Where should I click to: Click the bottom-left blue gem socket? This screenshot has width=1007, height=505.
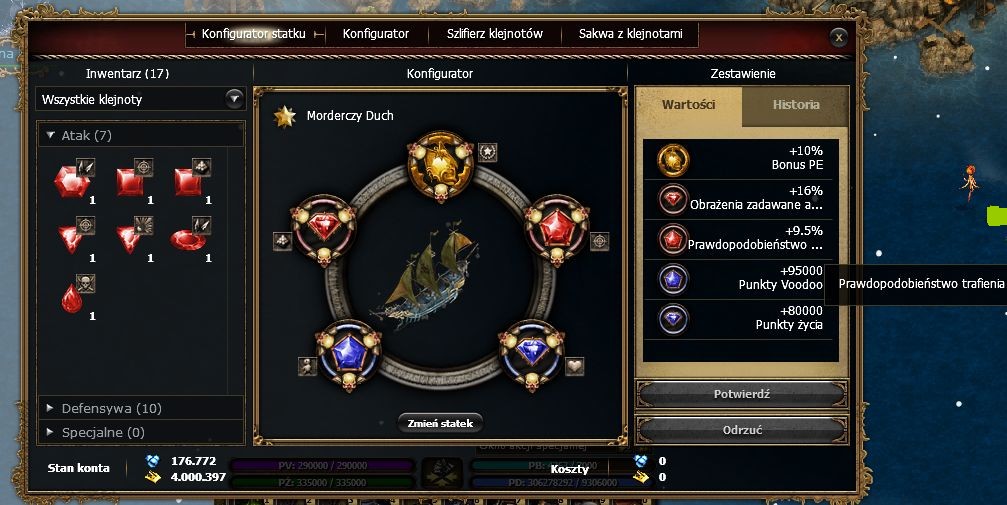pos(349,354)
